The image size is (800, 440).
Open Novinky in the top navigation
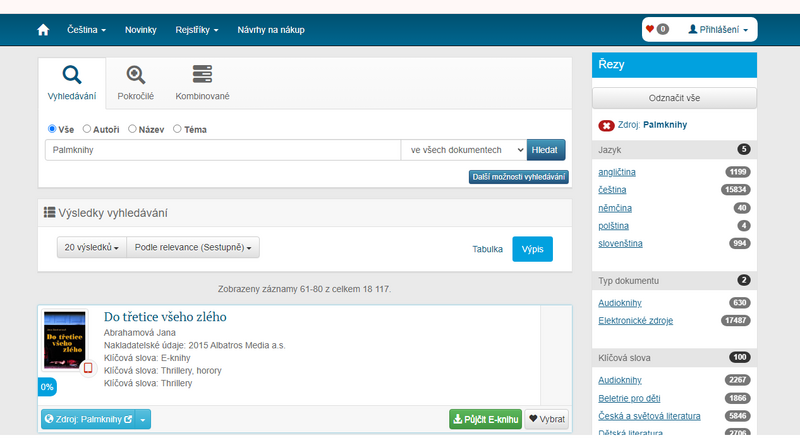pos(140,30)
